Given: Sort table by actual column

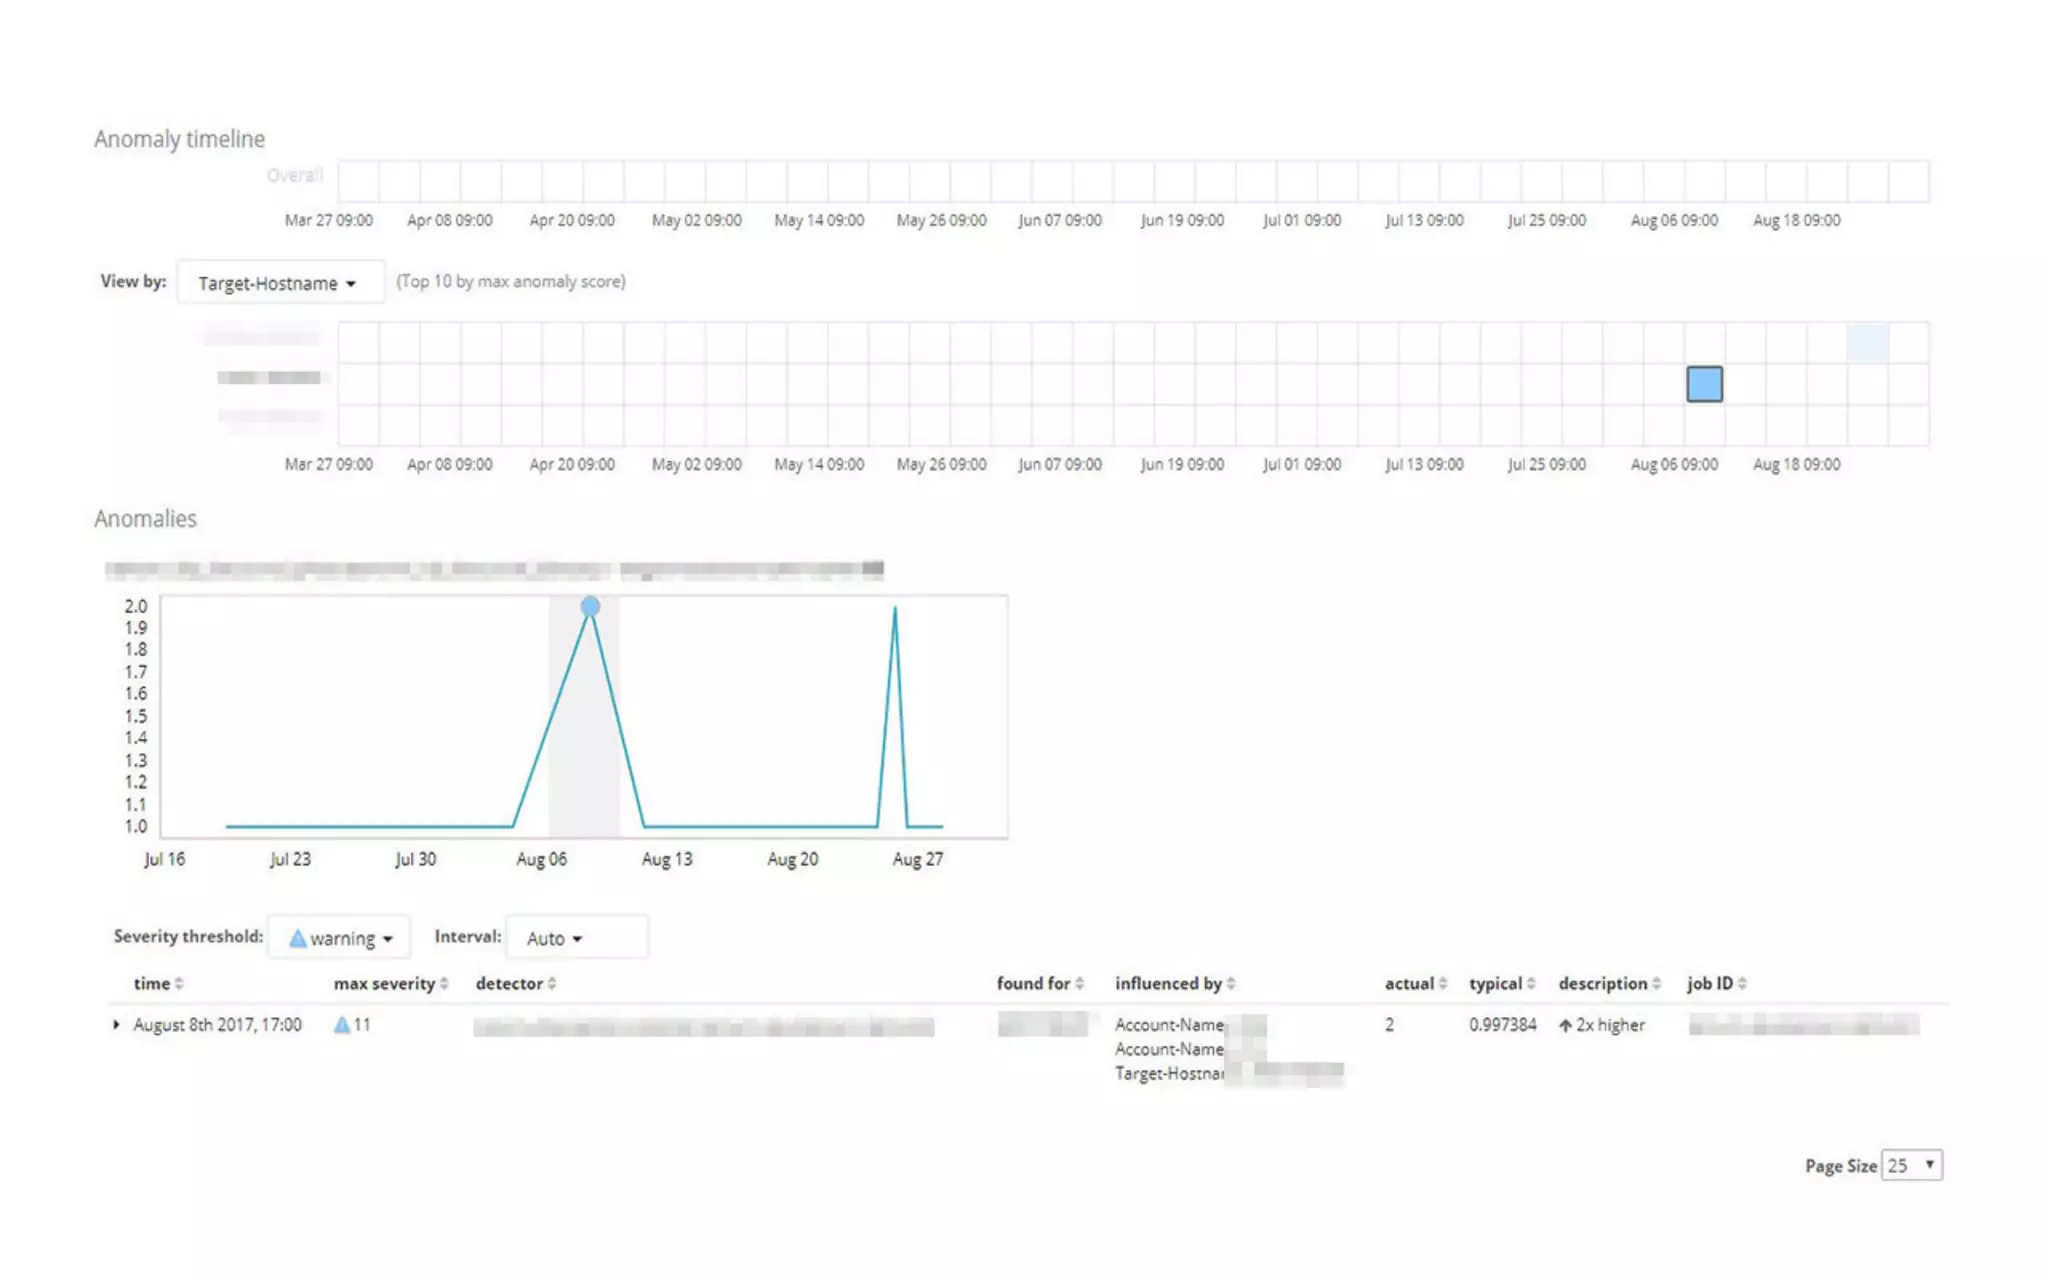Looking at the screenshot, I should (x=1416, y=984).
